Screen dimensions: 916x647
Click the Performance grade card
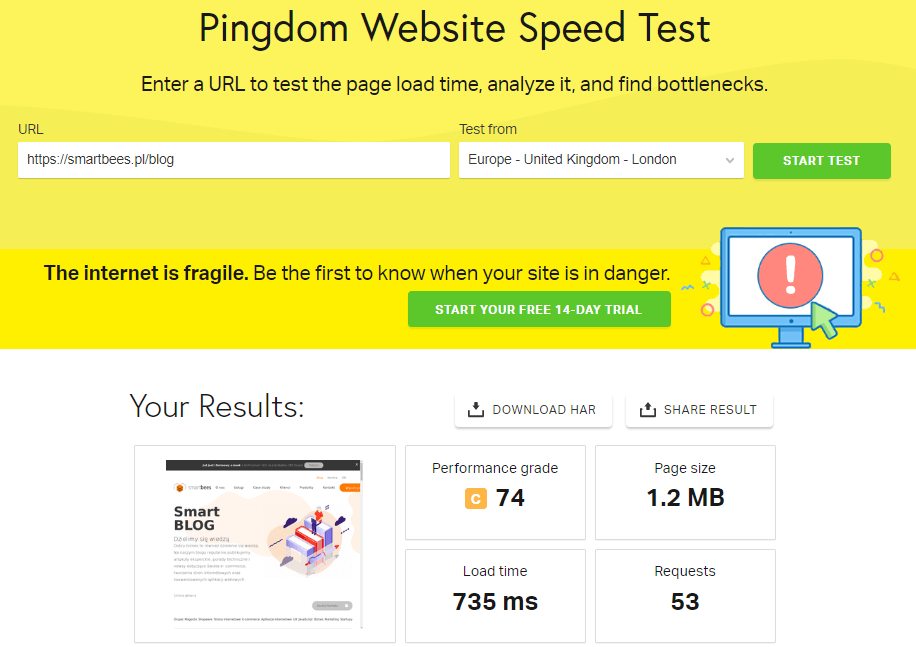[495, 492]
